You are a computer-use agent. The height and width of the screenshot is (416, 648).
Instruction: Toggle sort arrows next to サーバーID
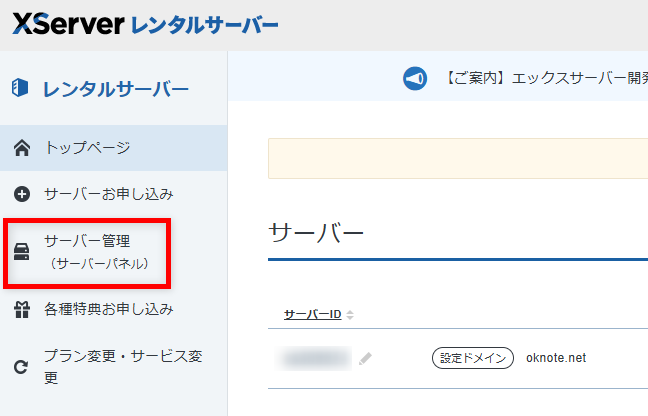click(x=350, y=315)
